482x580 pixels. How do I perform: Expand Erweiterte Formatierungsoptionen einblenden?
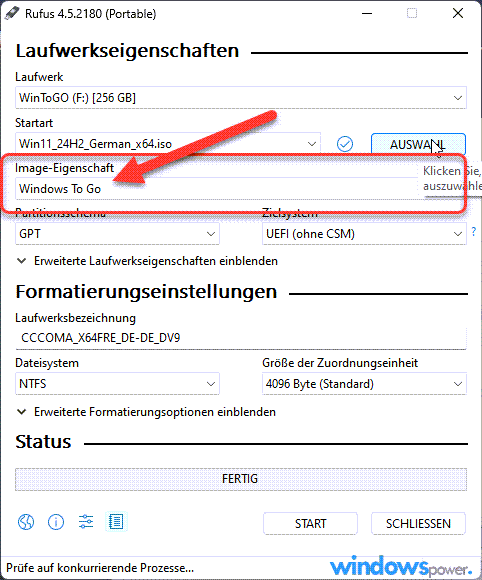tap(146, 412)
